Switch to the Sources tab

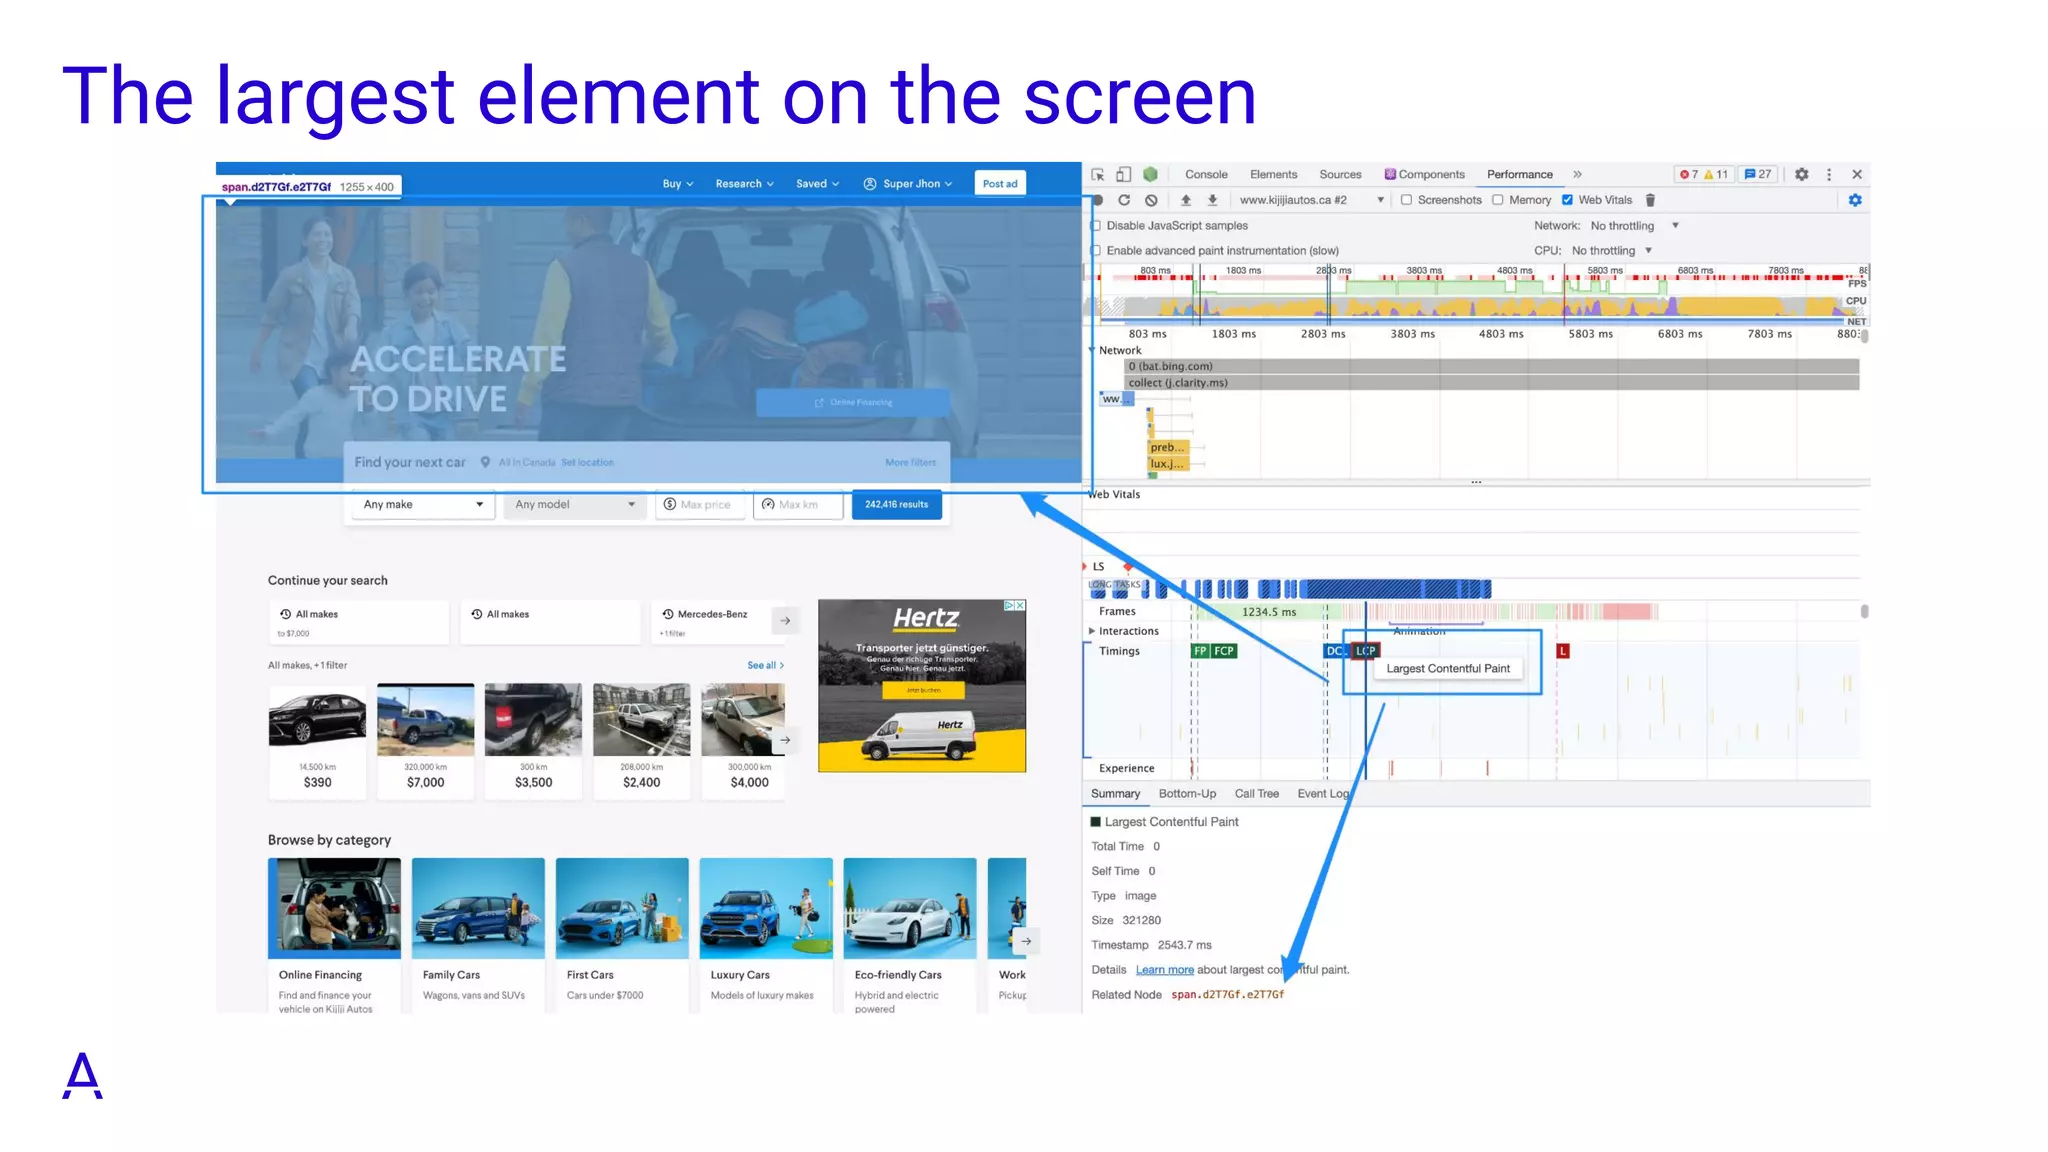[x=1340, y=174]
